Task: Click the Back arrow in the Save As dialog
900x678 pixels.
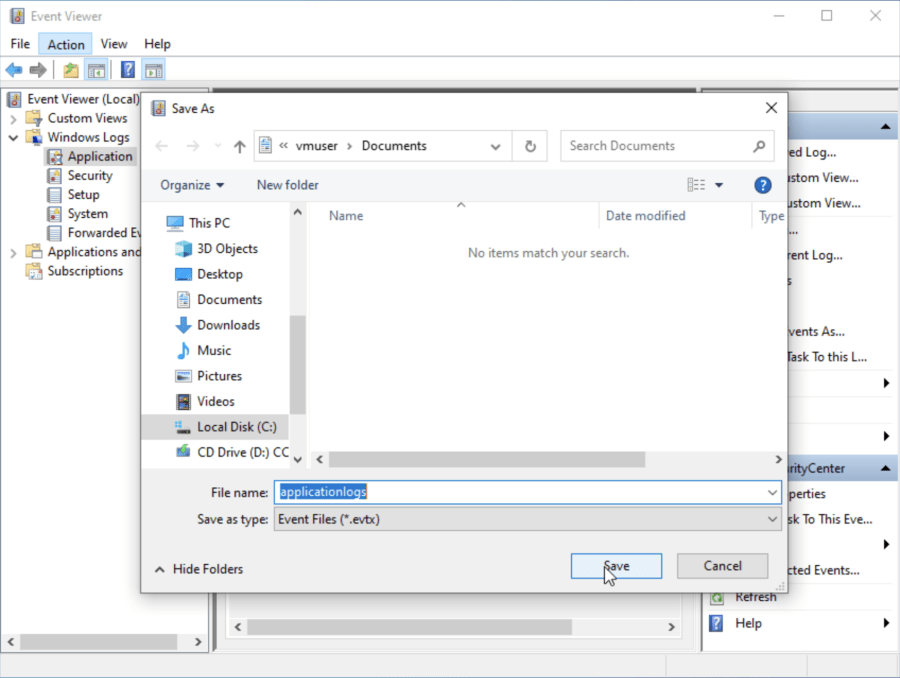Action: [x=162, y=145]
